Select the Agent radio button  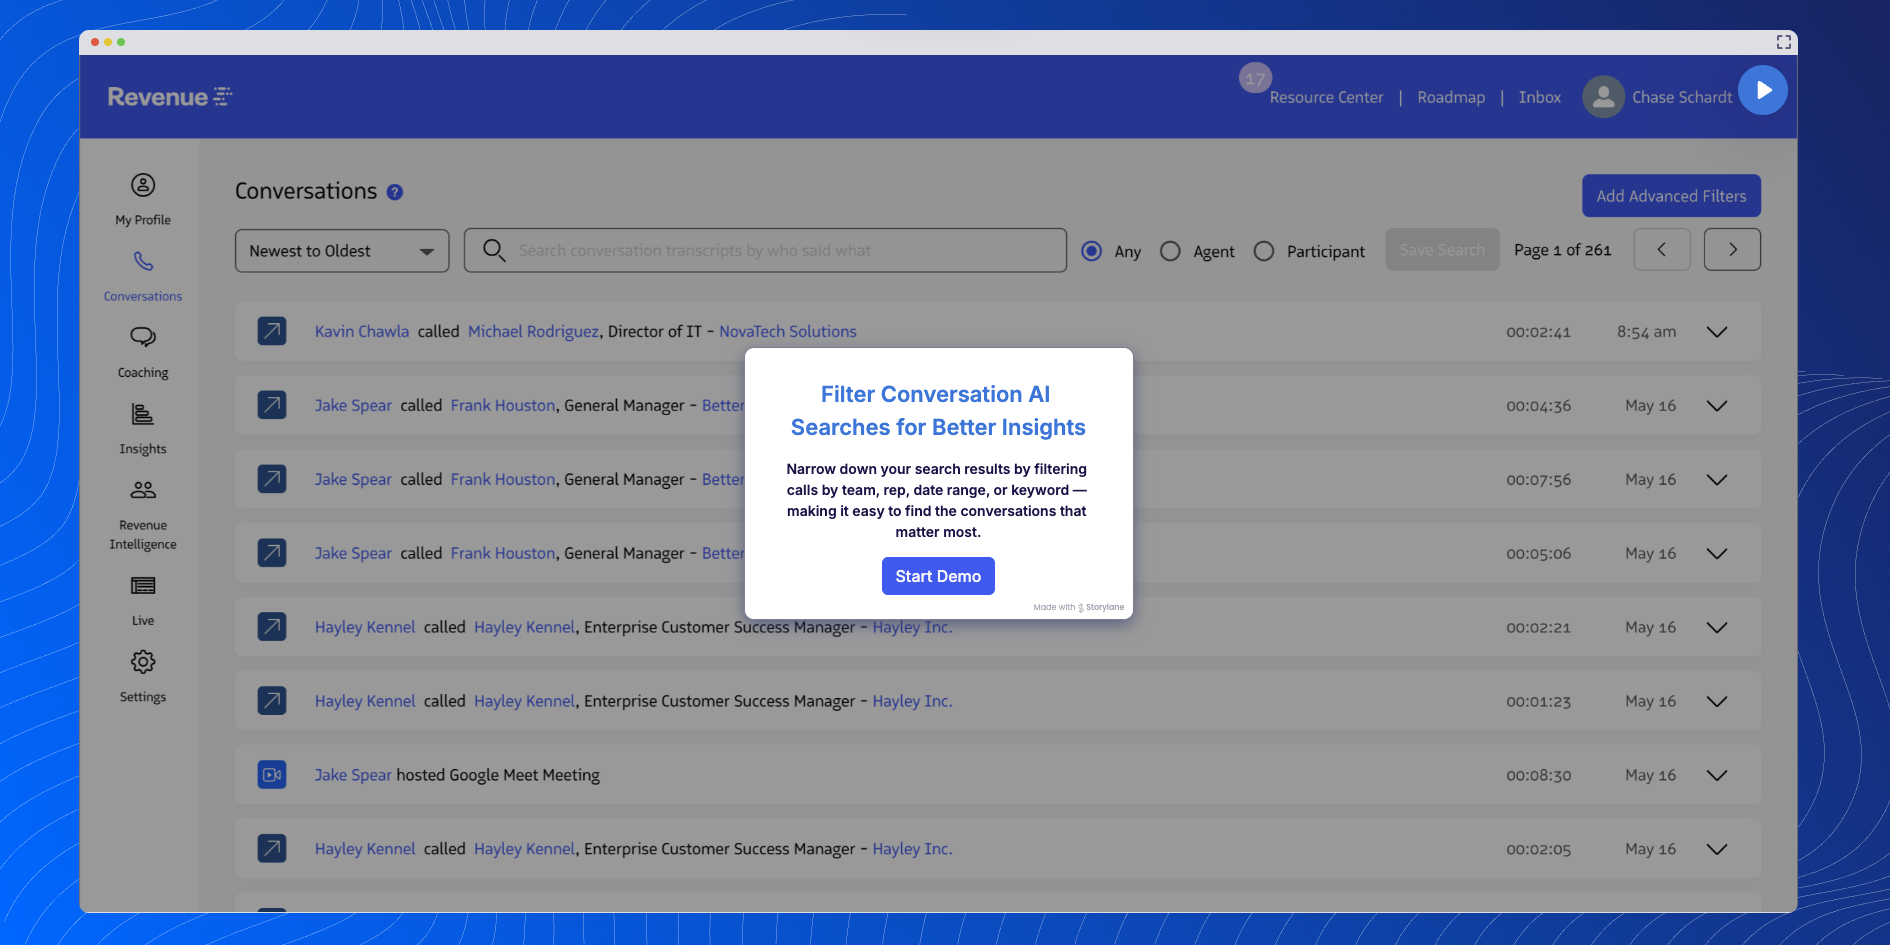coord(1170,251)
